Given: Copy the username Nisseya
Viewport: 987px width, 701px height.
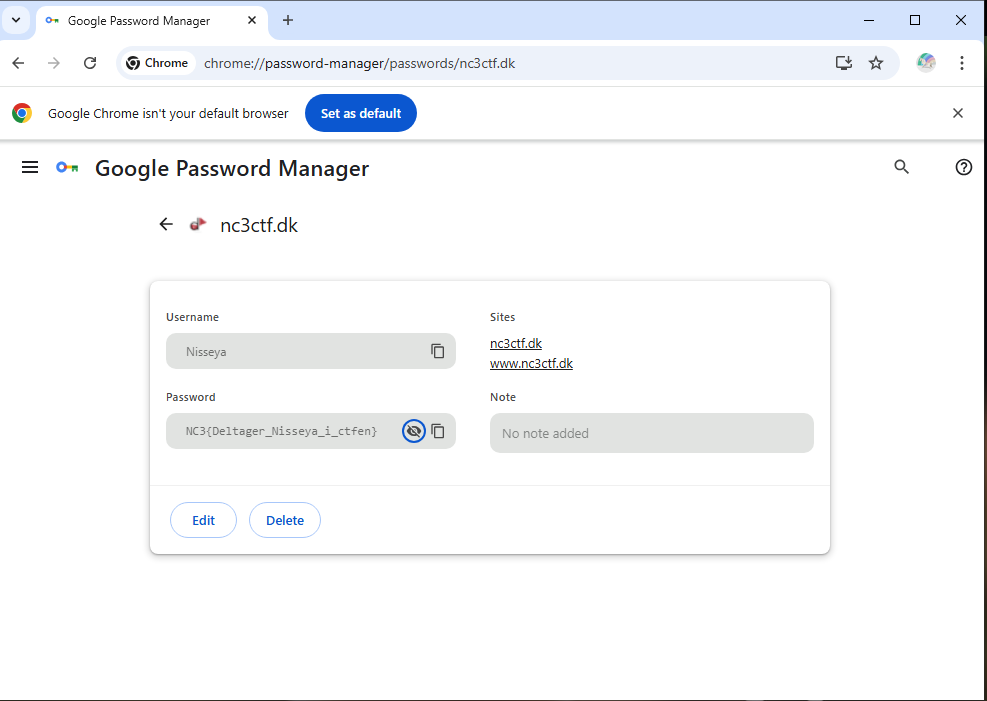Looking at the screenshot, I should (437, 351).
